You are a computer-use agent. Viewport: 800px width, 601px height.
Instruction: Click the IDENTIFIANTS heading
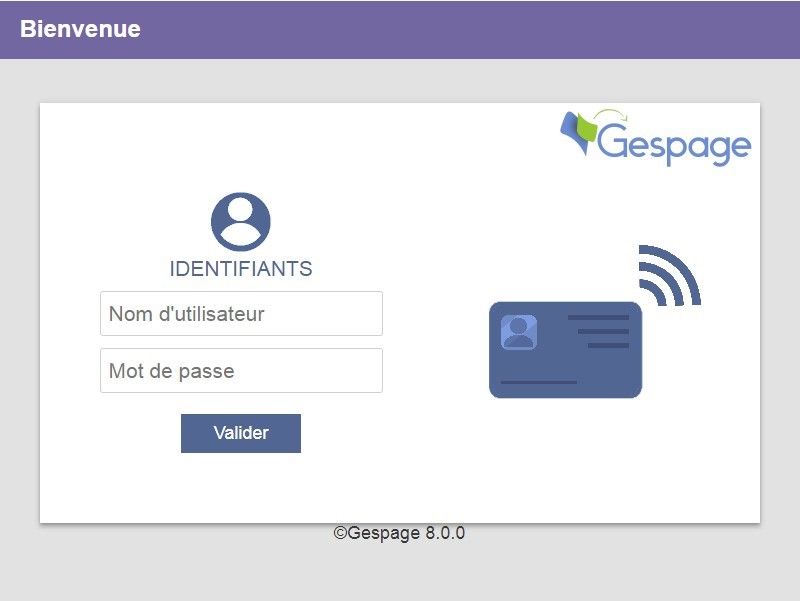coord(241,269)
